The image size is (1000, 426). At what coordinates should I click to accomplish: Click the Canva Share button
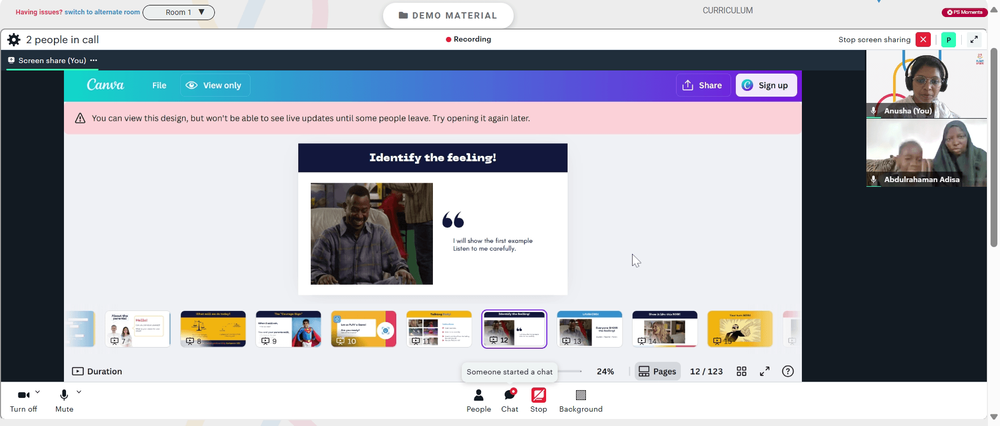[702, 85]
